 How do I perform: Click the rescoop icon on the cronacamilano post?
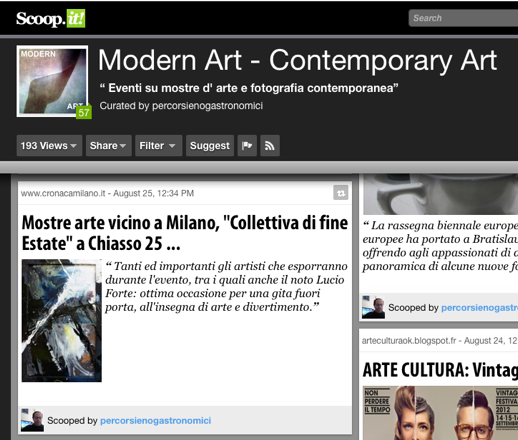[x=341, y=193]
